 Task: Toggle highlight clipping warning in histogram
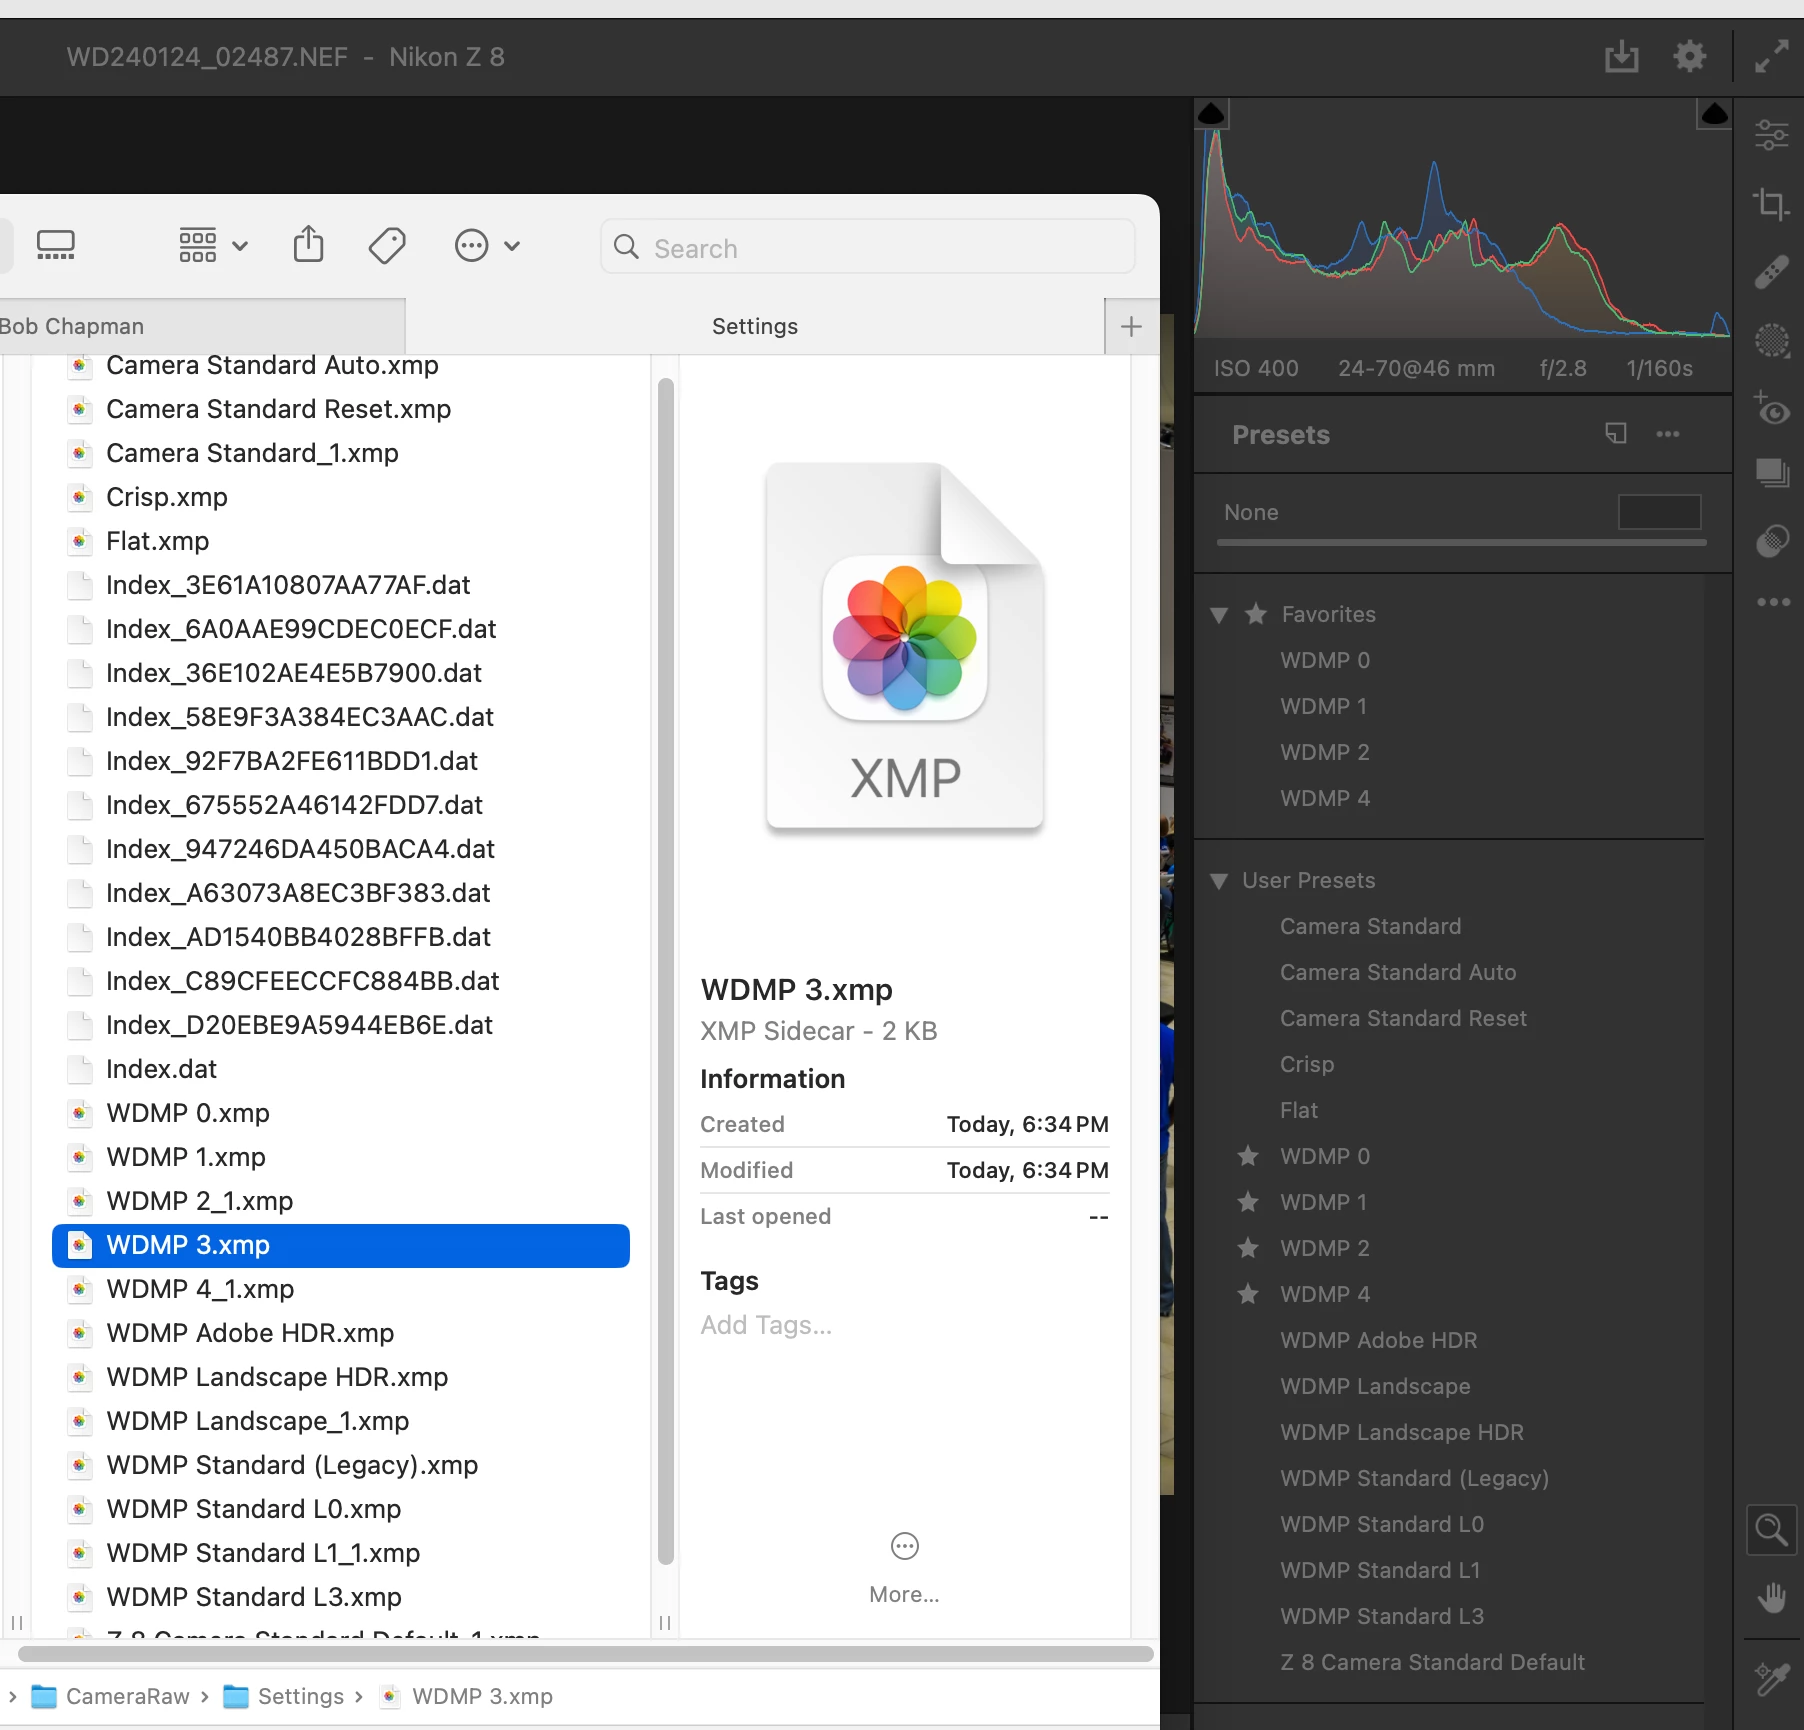click(1714, 114)
